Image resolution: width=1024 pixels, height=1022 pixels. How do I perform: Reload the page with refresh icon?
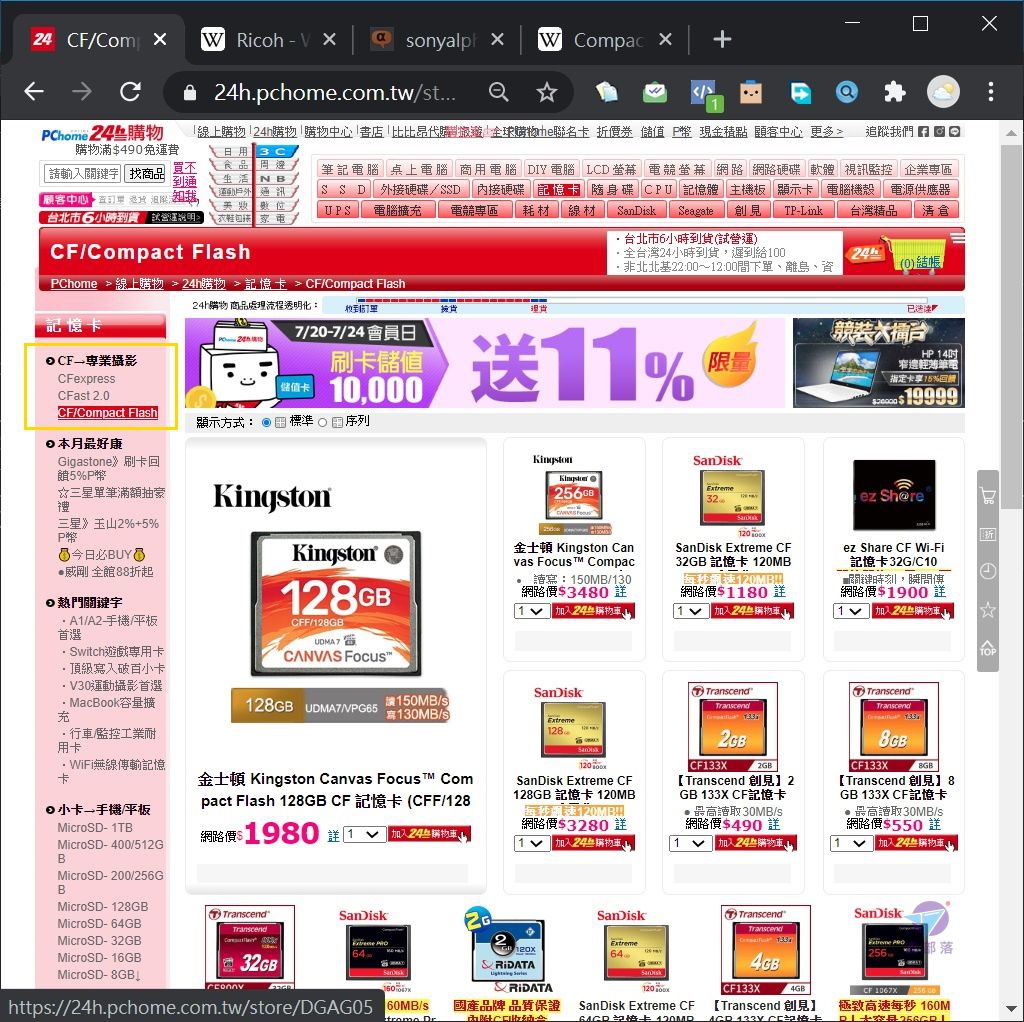point(130,92)
